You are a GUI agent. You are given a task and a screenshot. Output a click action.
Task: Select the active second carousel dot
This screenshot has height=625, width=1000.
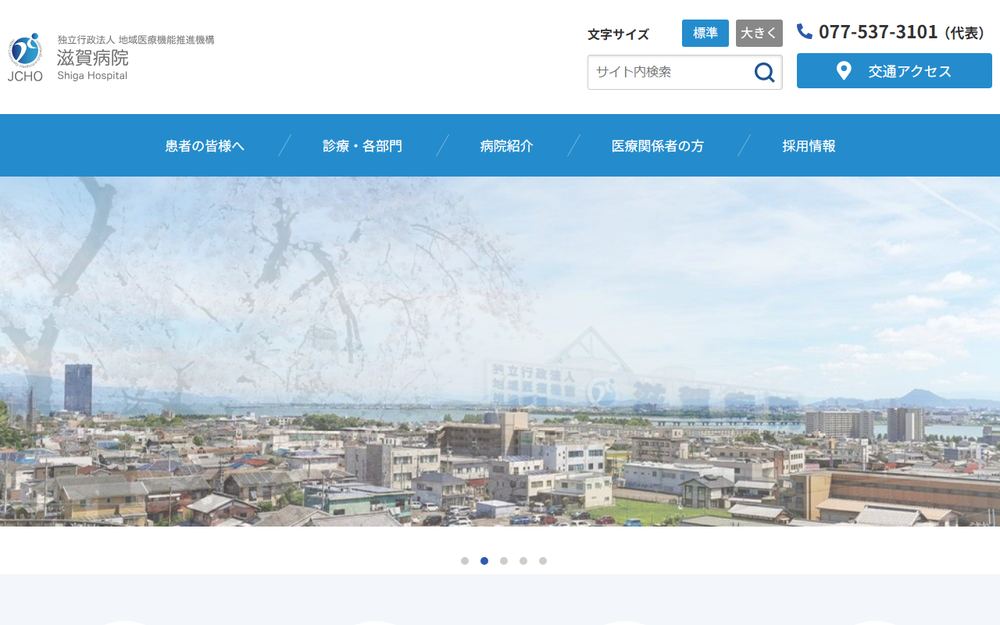(484, 561)
